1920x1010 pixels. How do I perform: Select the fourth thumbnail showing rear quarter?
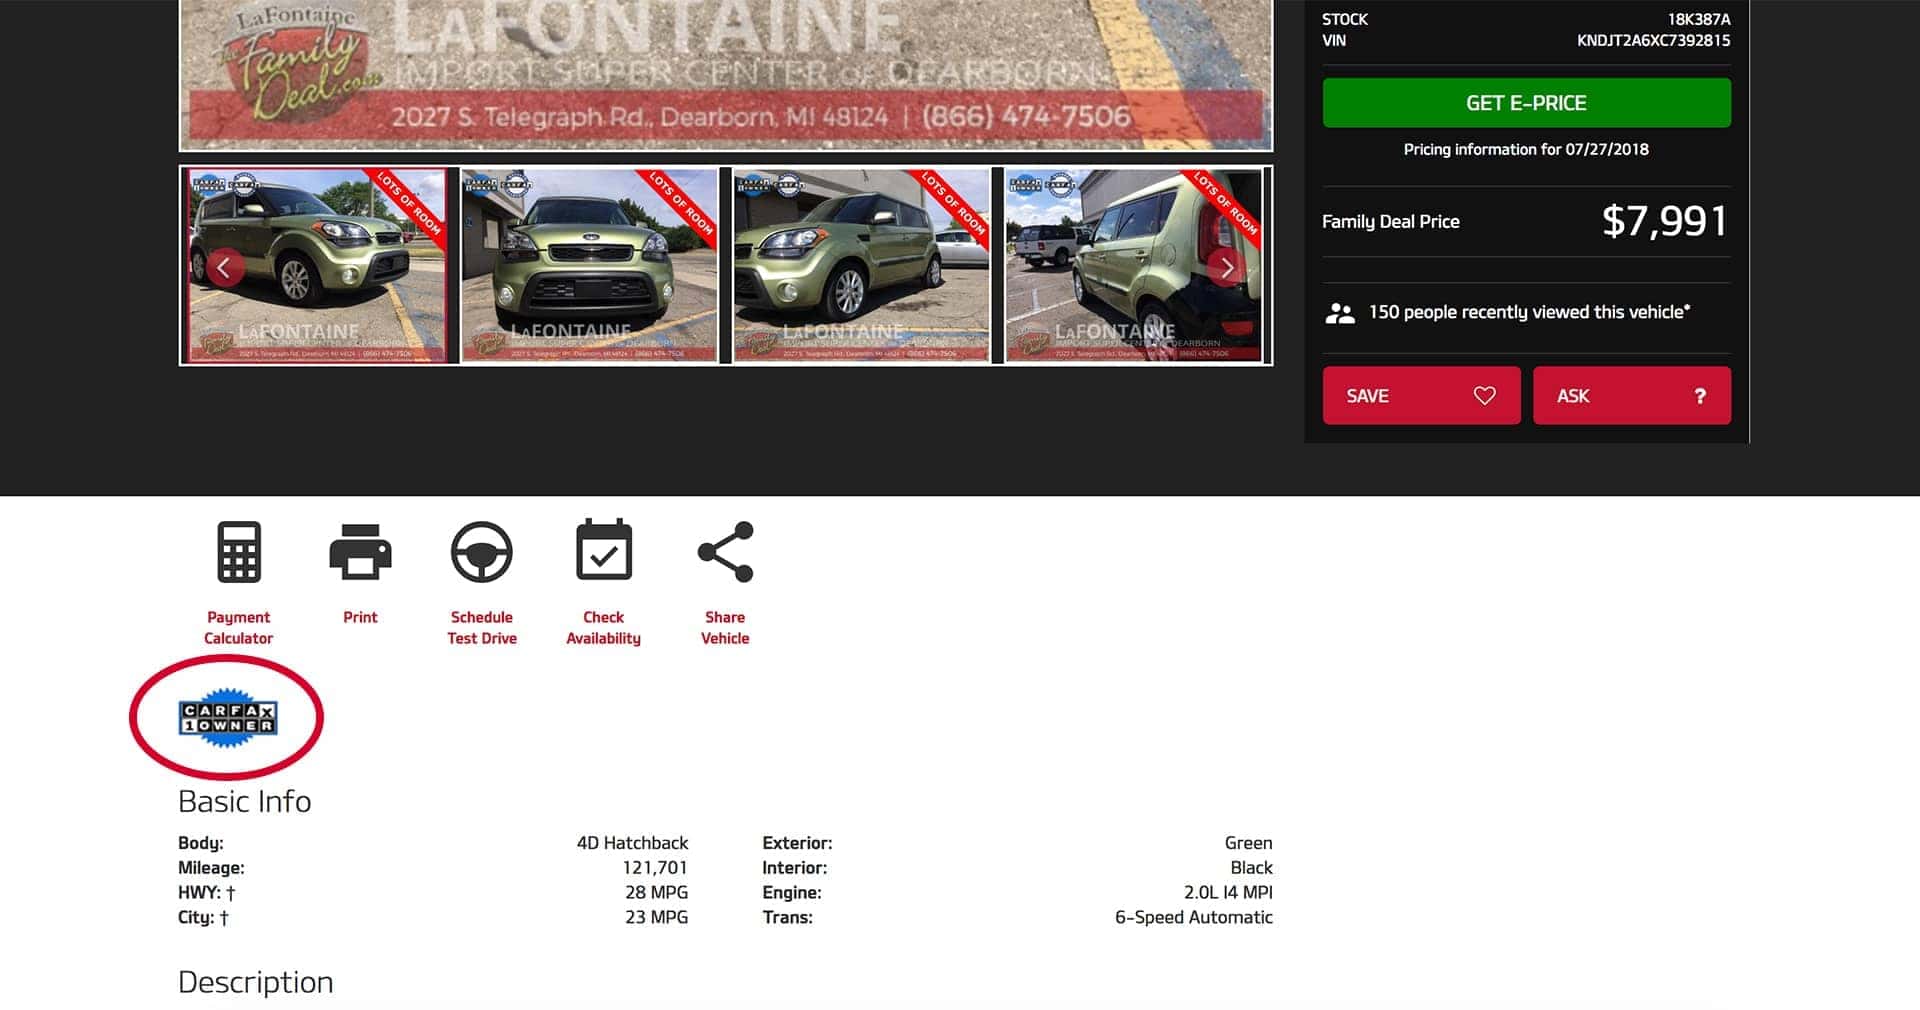(x=1134, y=265)
